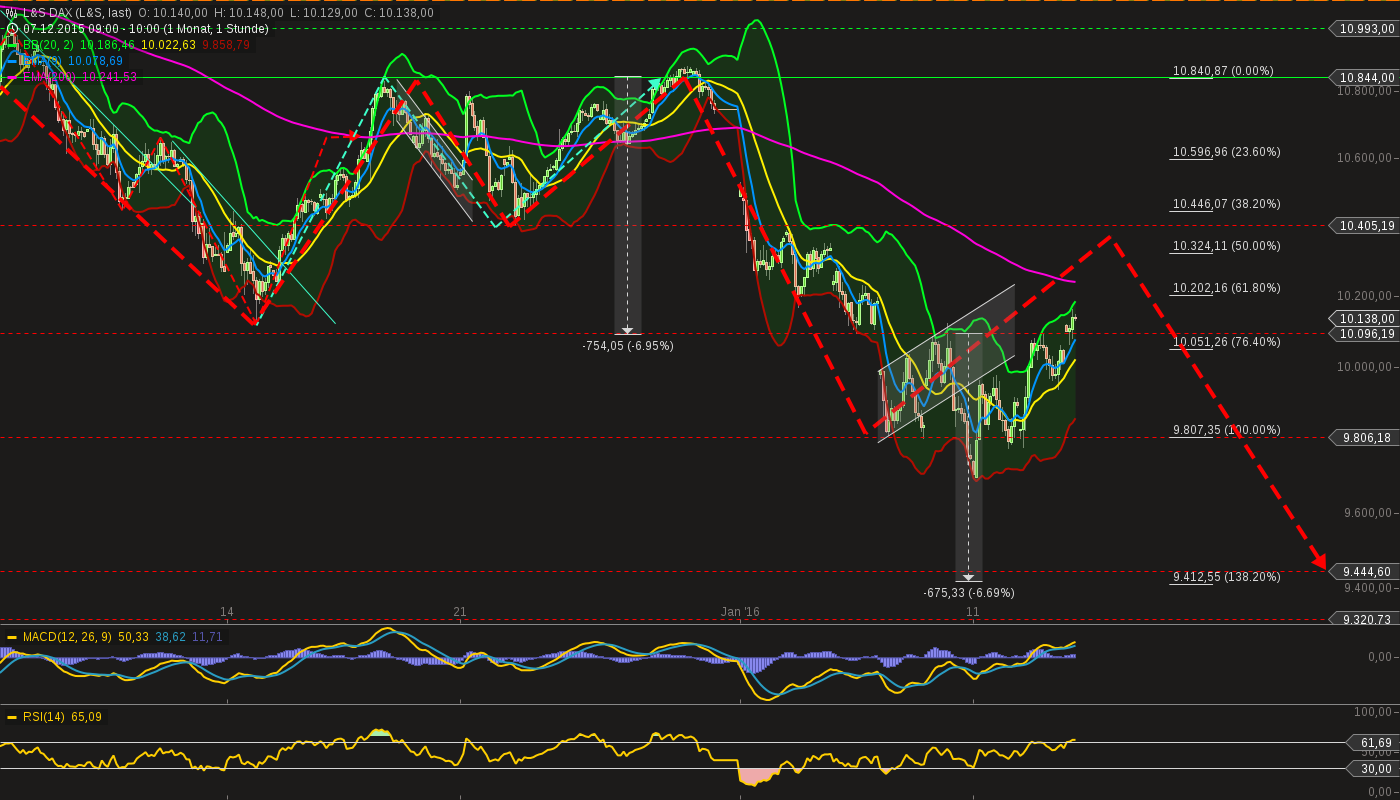Image resolution: width=1400 pixels, height=800 pixels.
Task: Select the Fibonacci label 10.051,26 (76.40%)
Action: 1226,342
